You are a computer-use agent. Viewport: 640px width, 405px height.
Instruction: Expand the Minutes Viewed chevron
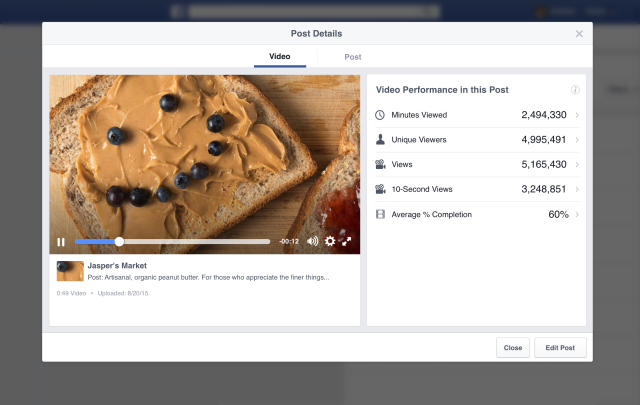coord(577,115)
